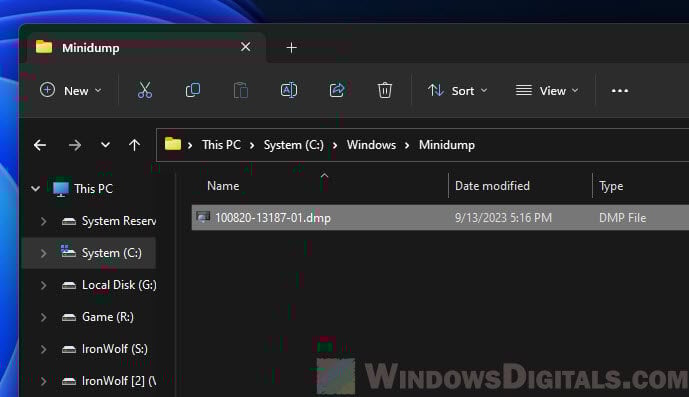This screenshot has width=689, height=397.
Task: Open the Sort dropdown
Action: tap(457, 91)
